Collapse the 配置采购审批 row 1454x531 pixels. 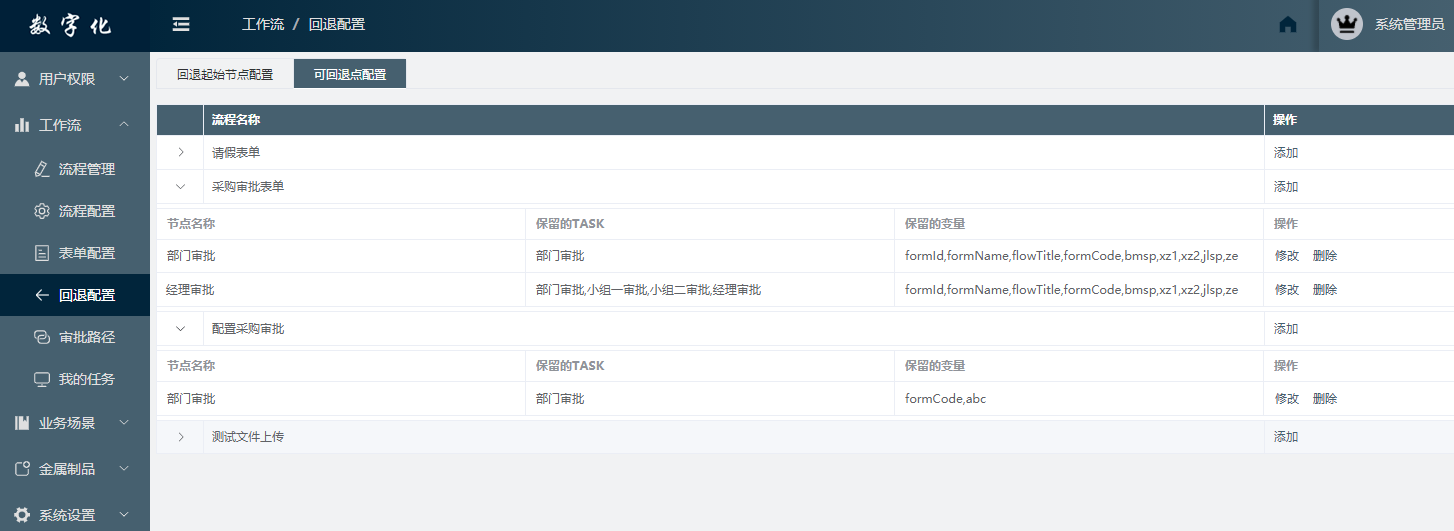[x=181, y=328]
